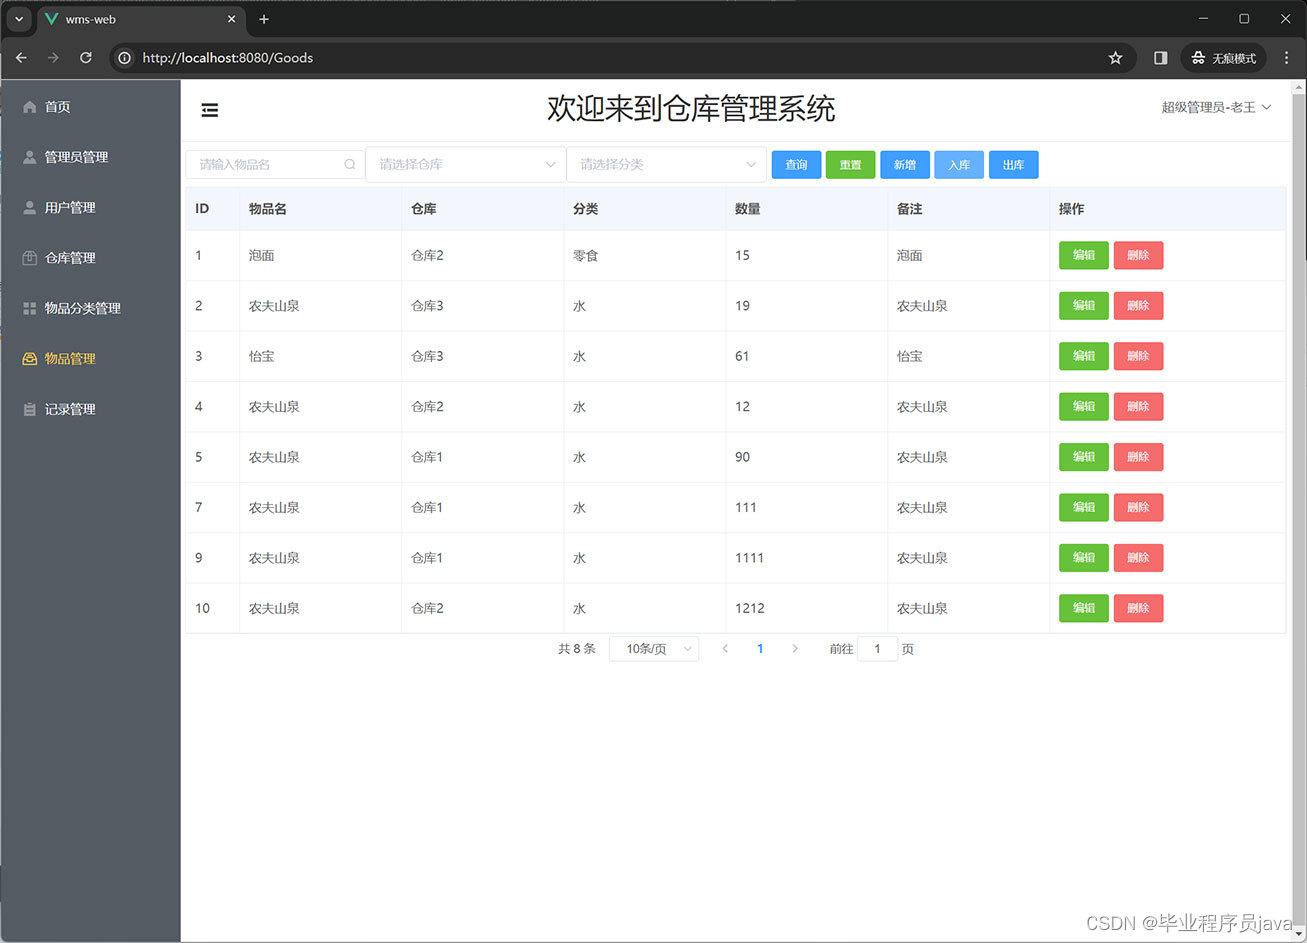Image resolution: width=1307 pixels, height=943 pixels.
Task: Click the site info icon in address bar
Action: pyautogui.click(x=124, y=58)
